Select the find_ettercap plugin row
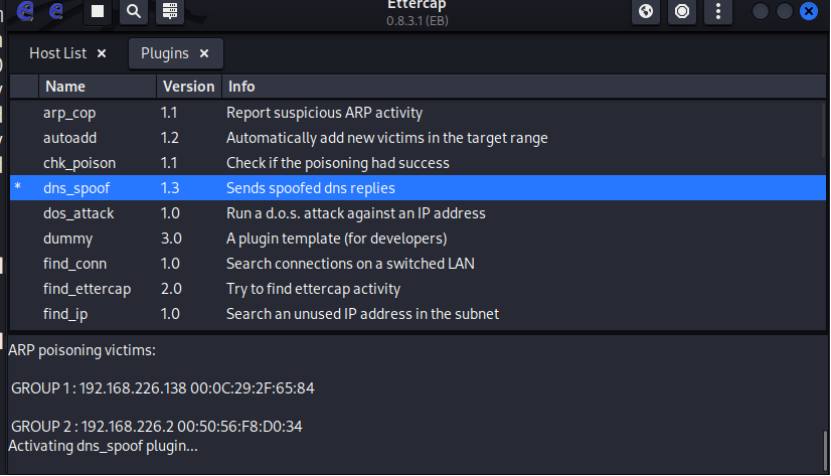 point(86,289)
